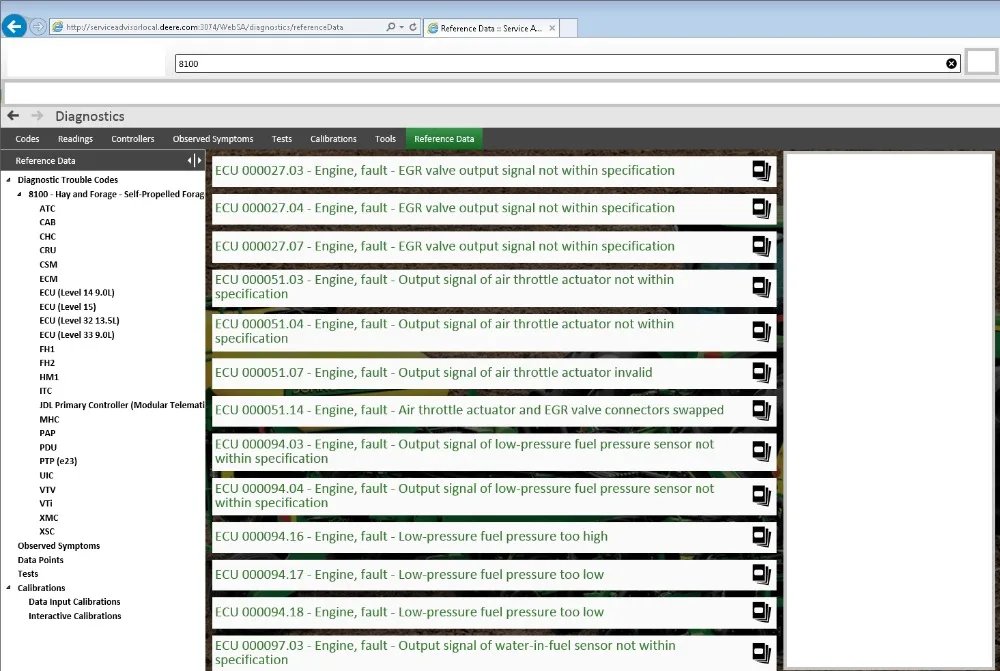Click document icon for ECU 000051.07
This screenshot has height=671, width=1000.
pos(761,372)
